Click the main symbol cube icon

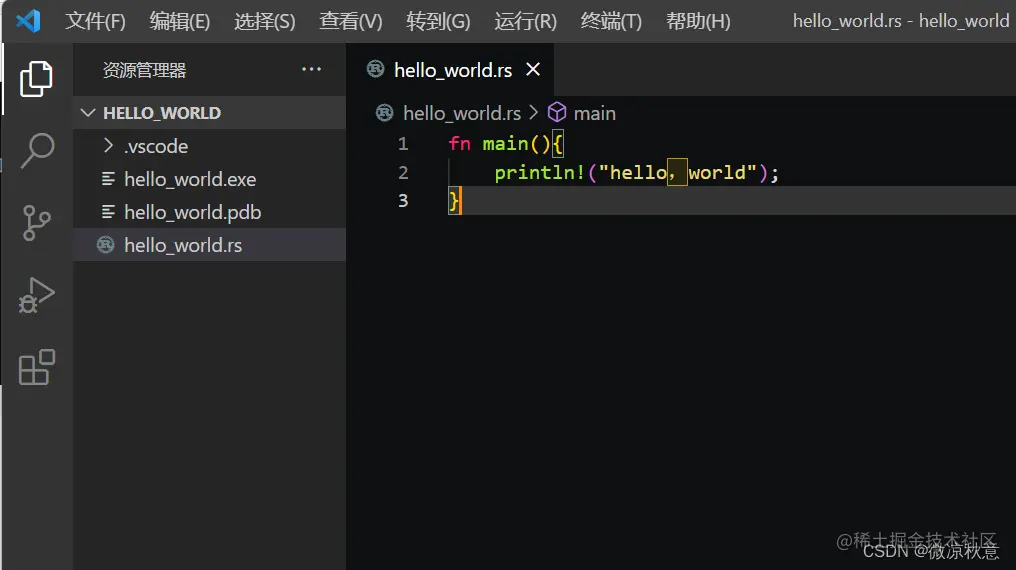(x=557, y=113)
